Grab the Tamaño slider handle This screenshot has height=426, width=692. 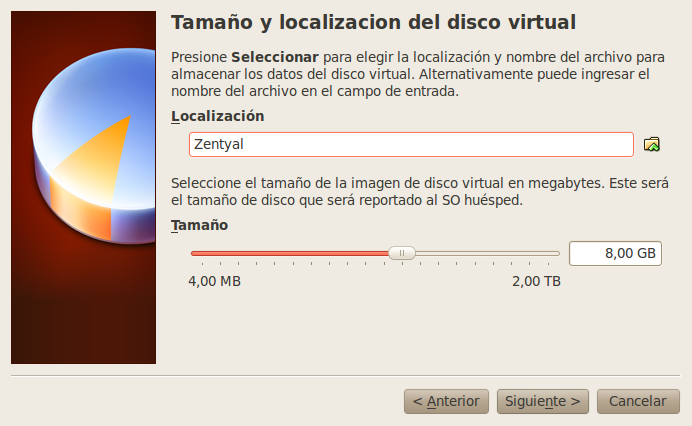point(402,253)
